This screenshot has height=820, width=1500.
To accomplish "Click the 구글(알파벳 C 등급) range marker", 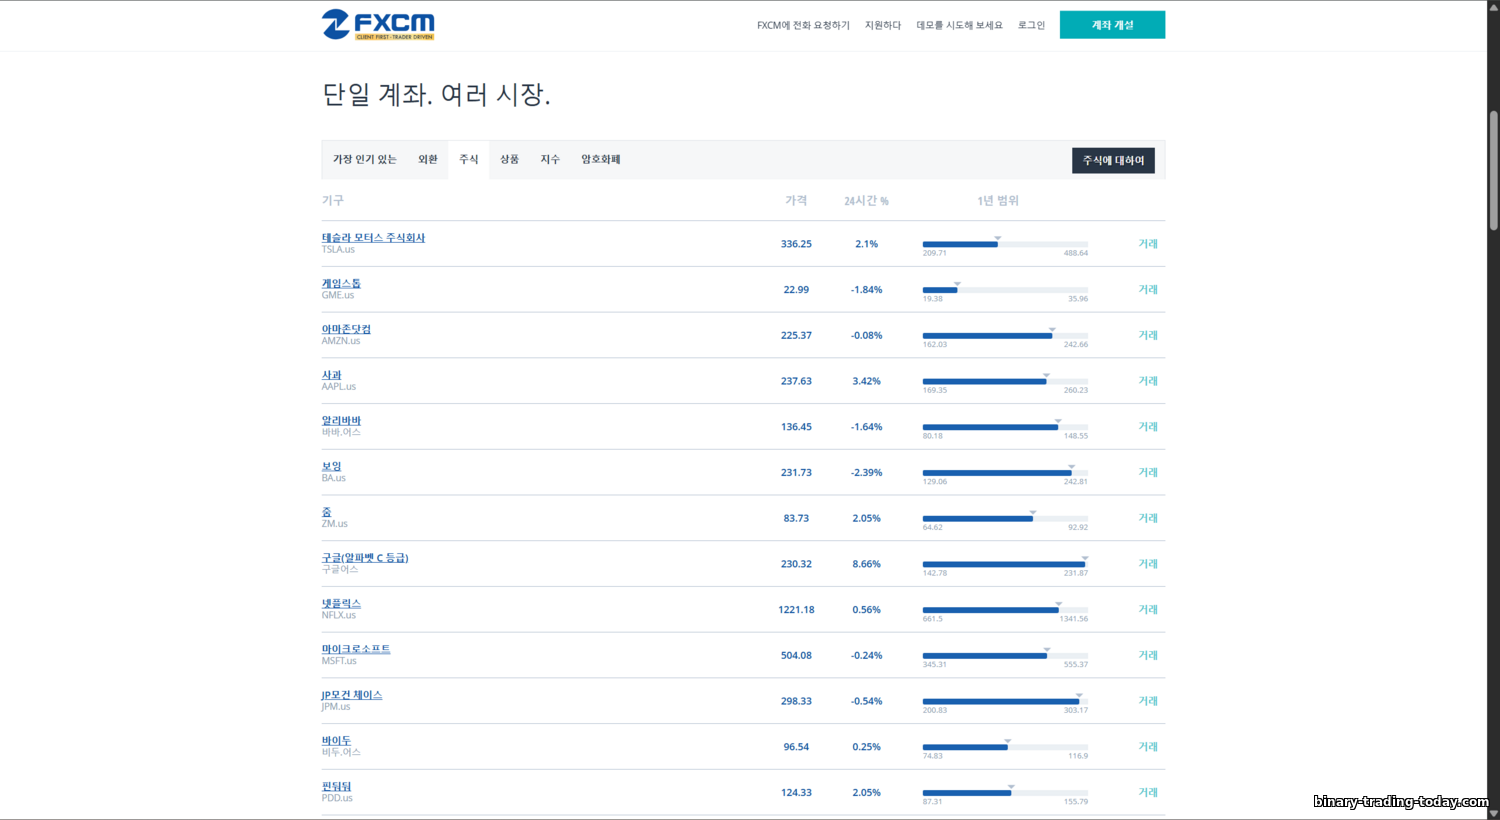I will click(x=1085, y=558).
